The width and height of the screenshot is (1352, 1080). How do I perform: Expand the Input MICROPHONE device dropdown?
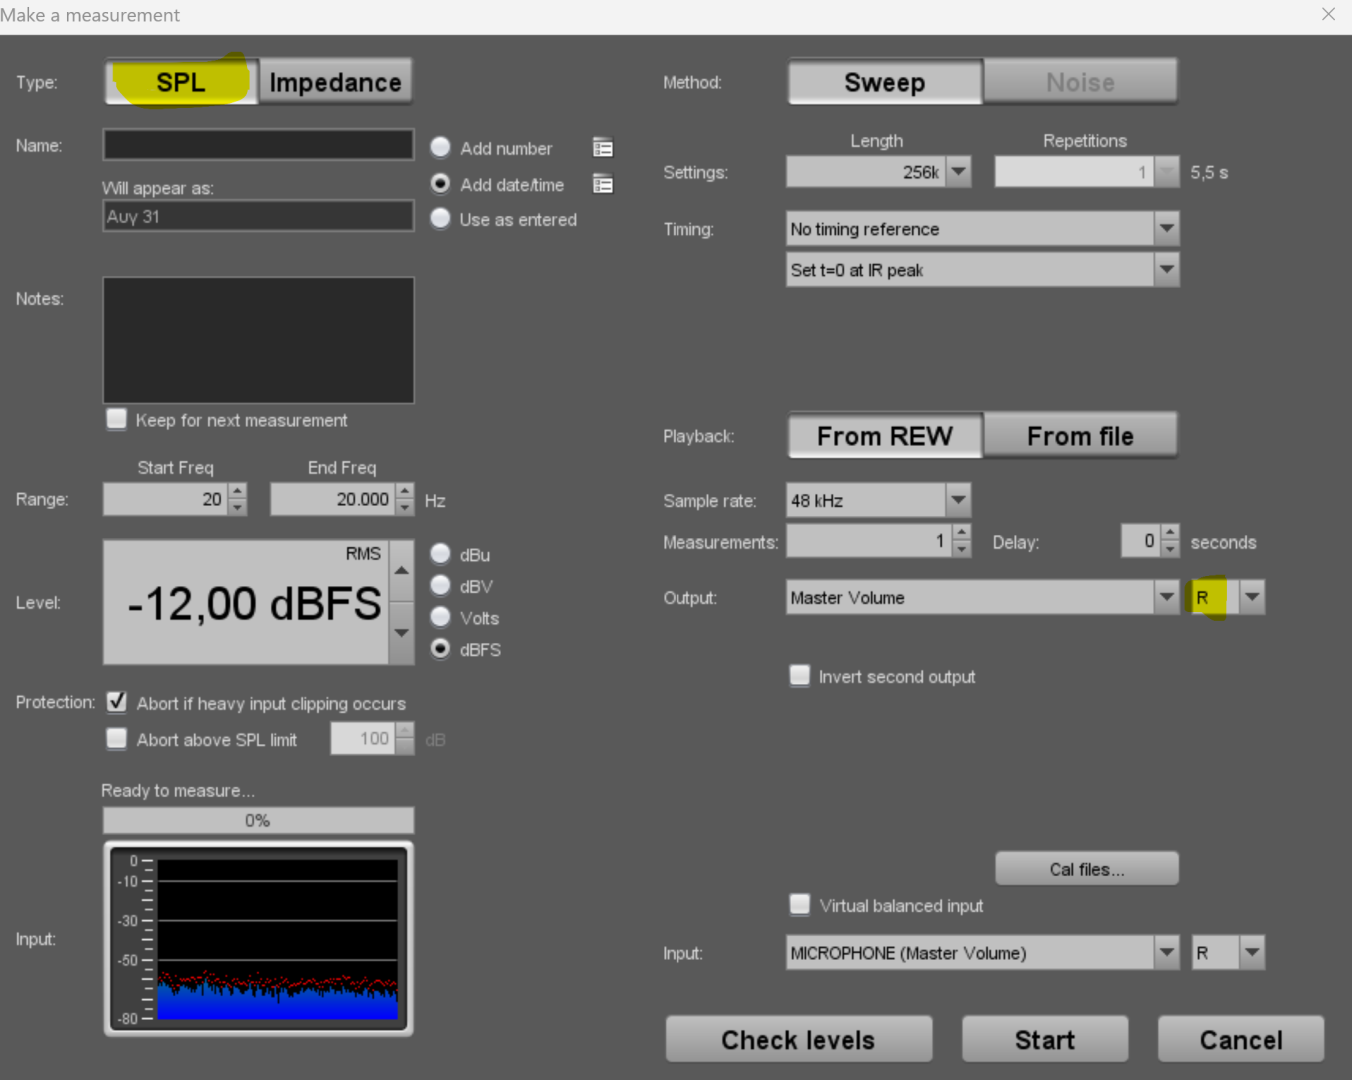click(1167, 953)
